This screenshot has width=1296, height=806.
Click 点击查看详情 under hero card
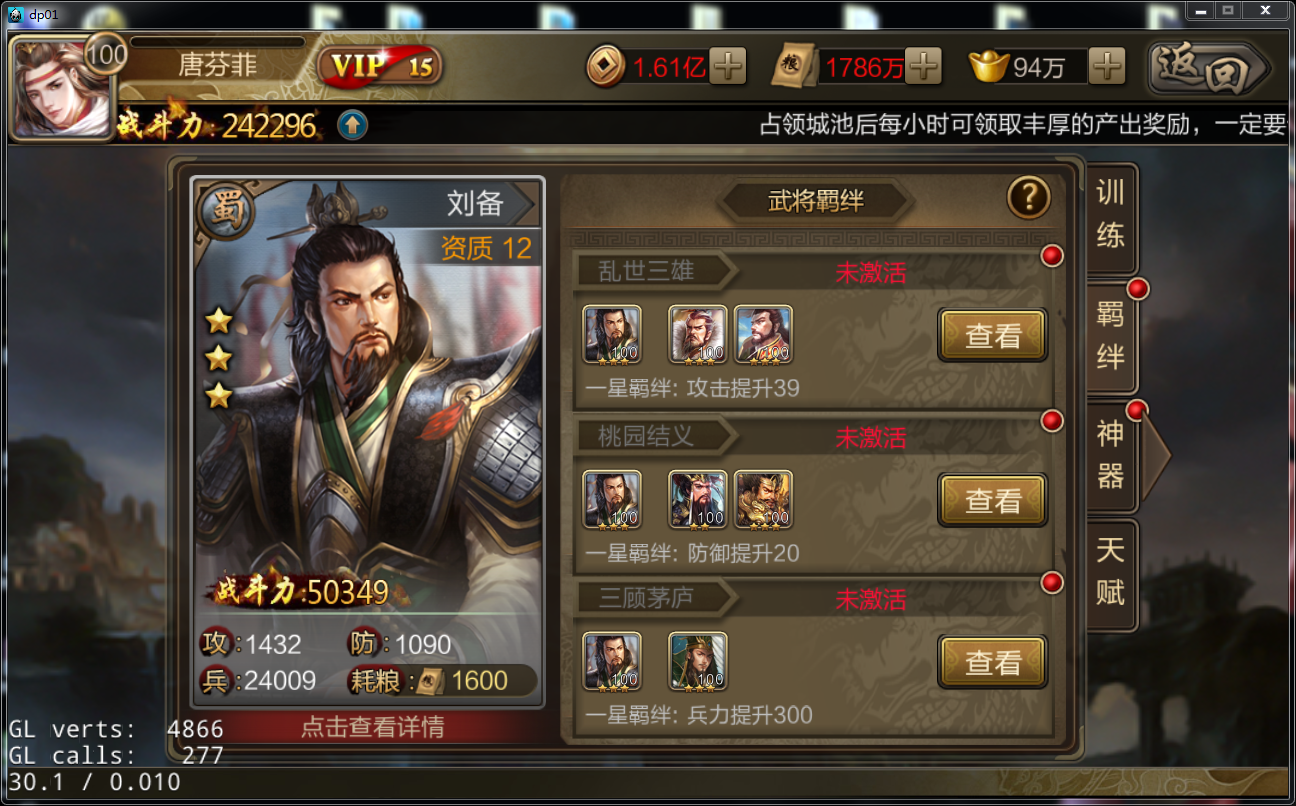point(372,727)
